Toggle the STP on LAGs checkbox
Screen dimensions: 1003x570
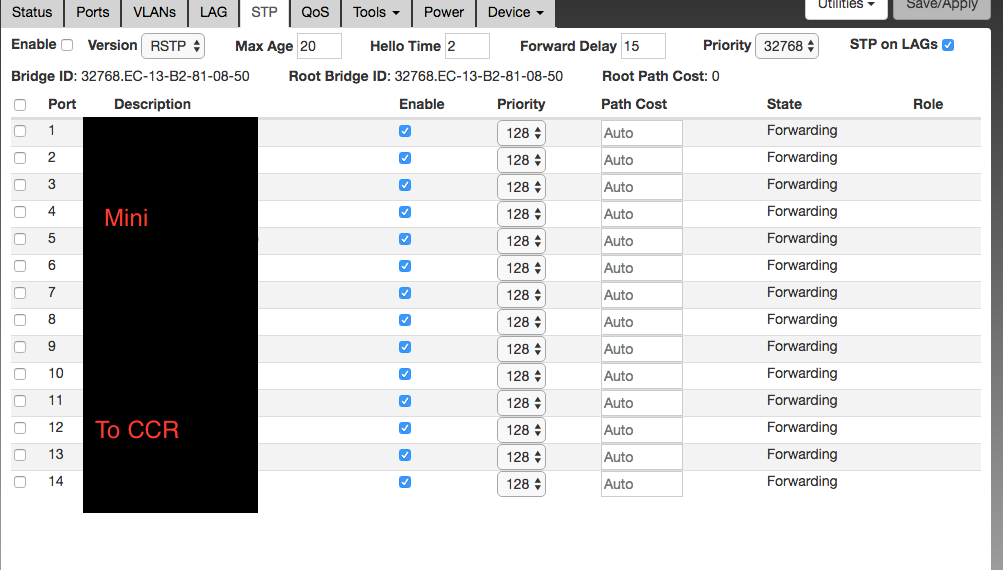coord(948,45)
